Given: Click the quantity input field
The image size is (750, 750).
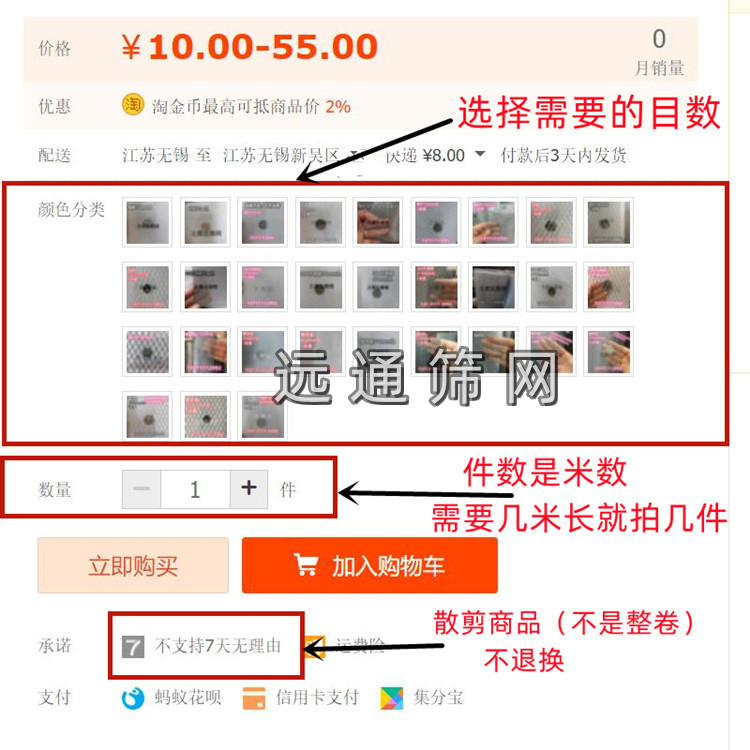Looking at the screenshot, I should (195, 489).
